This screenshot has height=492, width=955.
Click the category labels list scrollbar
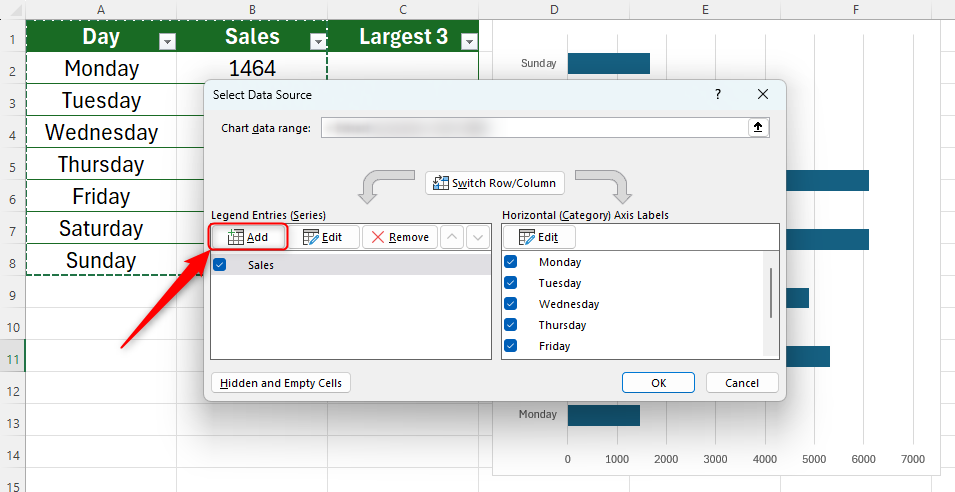click(771, 292)
